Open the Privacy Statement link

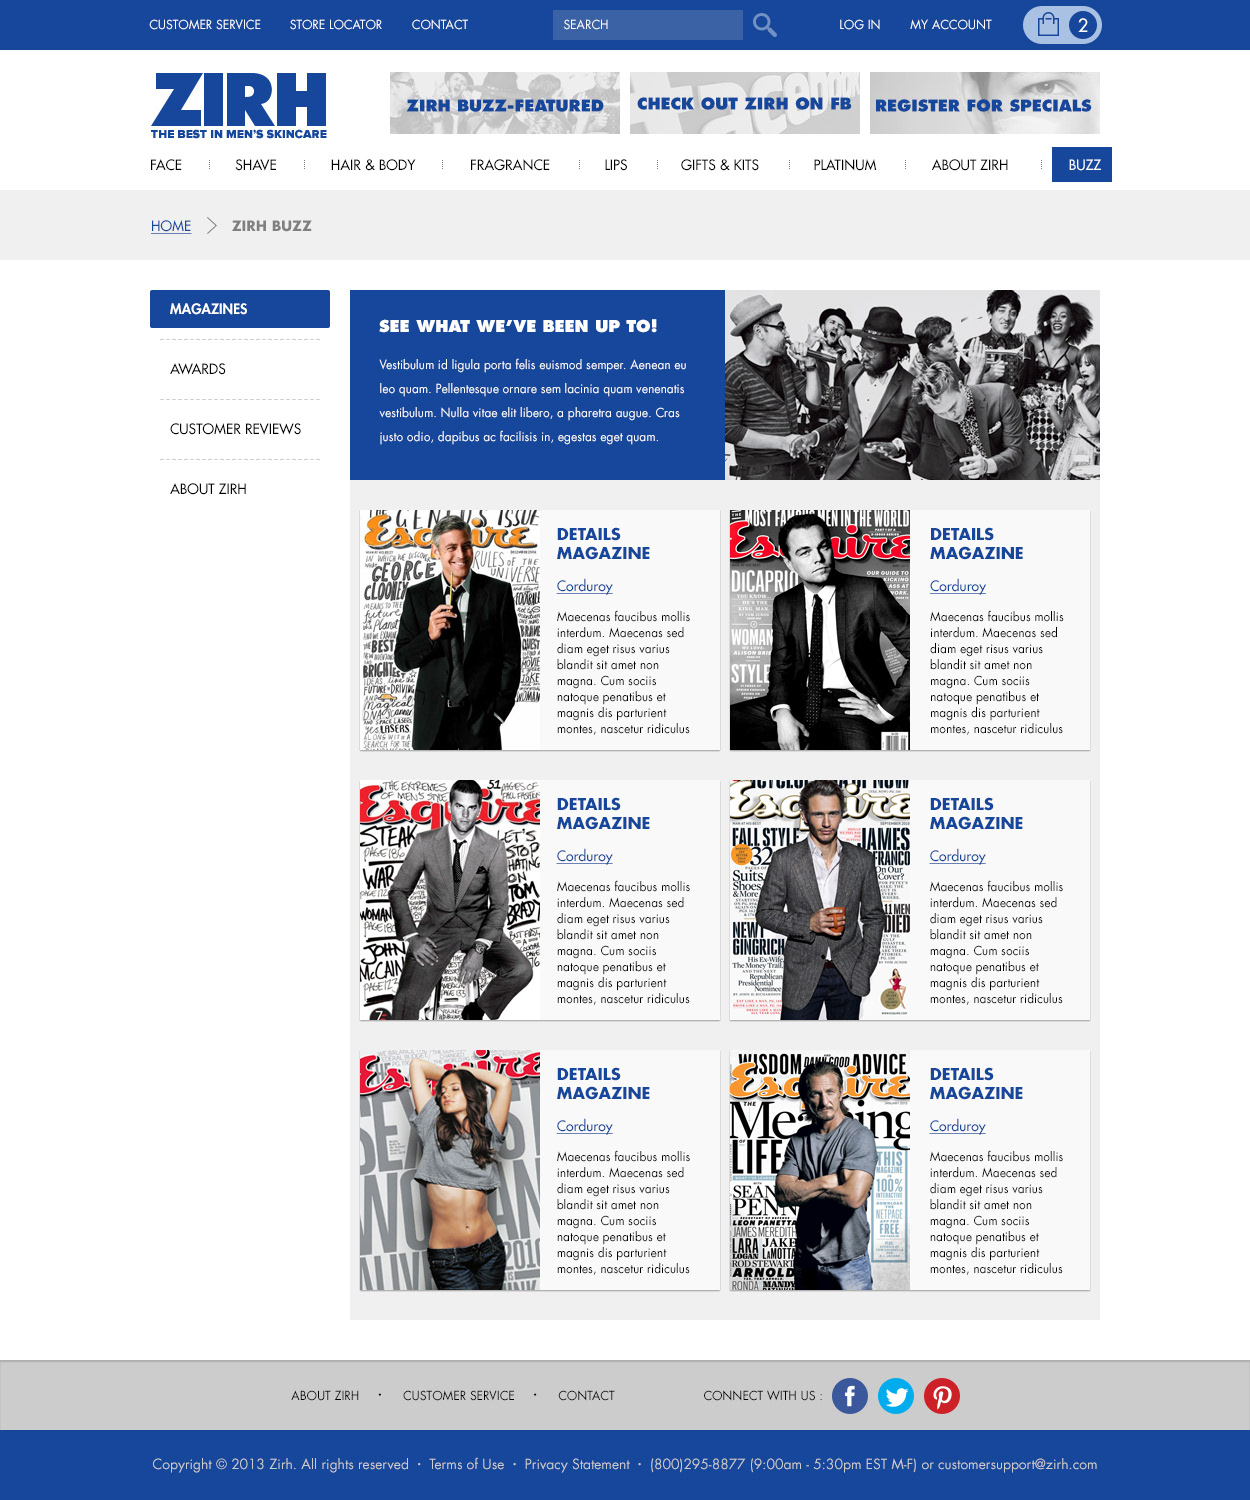click(577, 1465)
